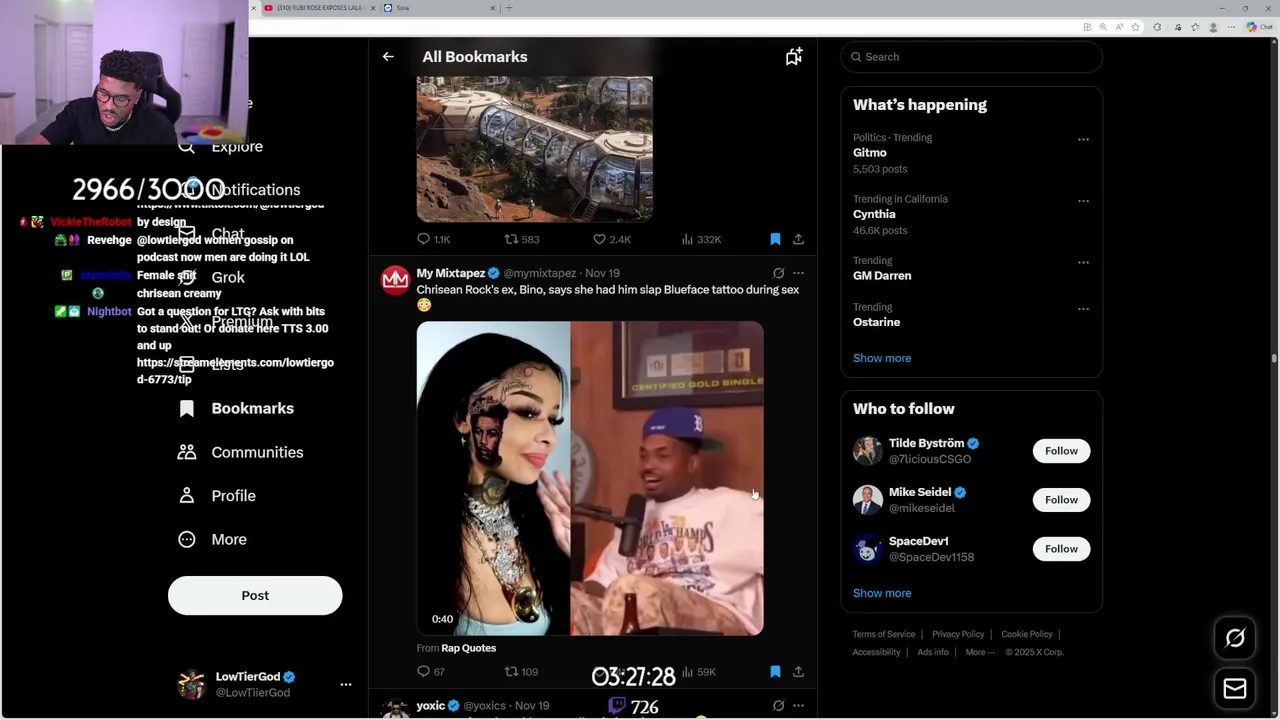
Task: Open replies on the 1.1K comment post
Action: pos(433,239)
